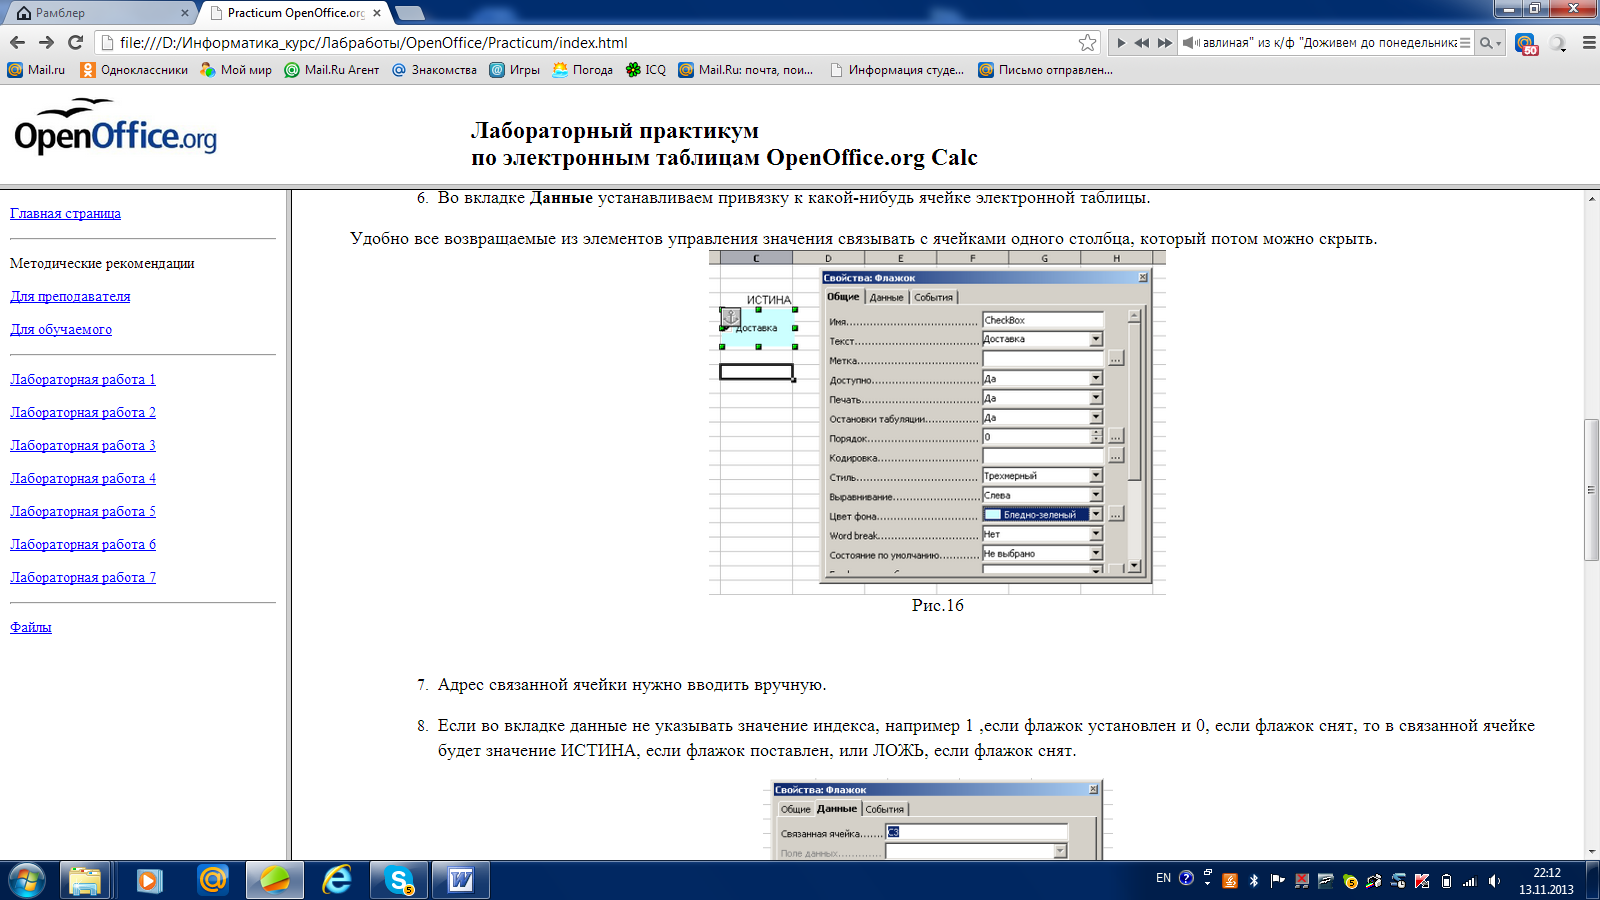Open Для преподавателя link

[x=70, y=296]
